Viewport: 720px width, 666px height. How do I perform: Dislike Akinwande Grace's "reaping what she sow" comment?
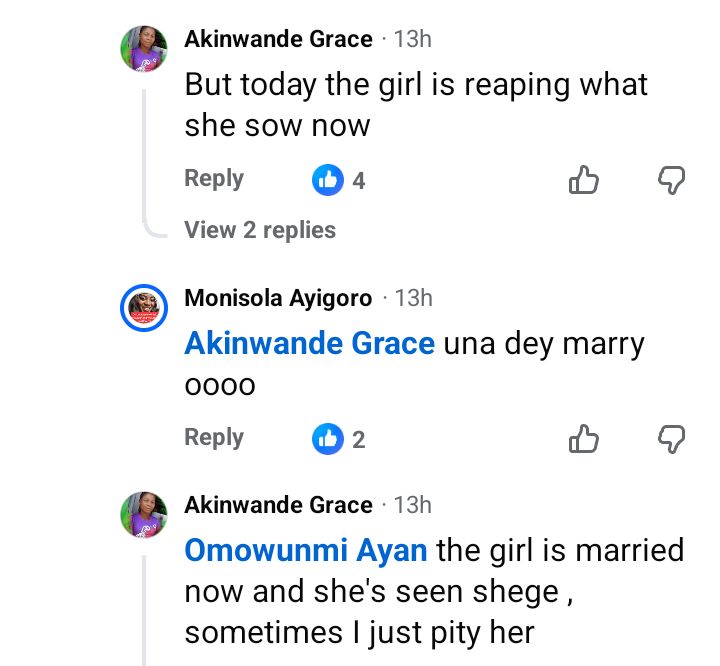click(x=670, y=180)
